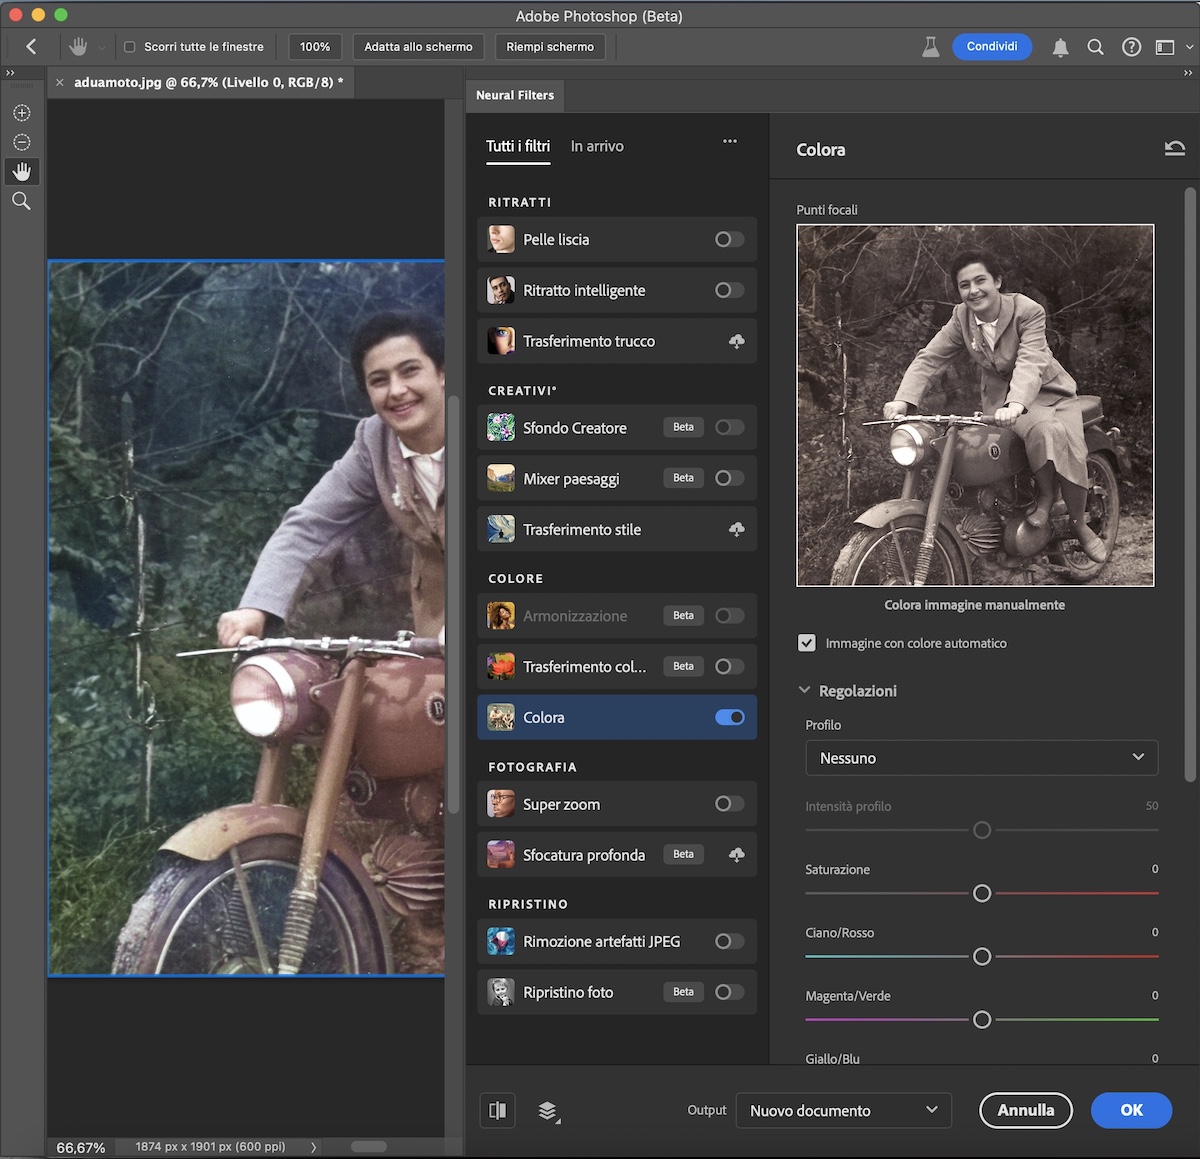The height and width of the screenshot is (1159, 1200).
Task: Click the notifications bell icon
Action: [1060, 47]
